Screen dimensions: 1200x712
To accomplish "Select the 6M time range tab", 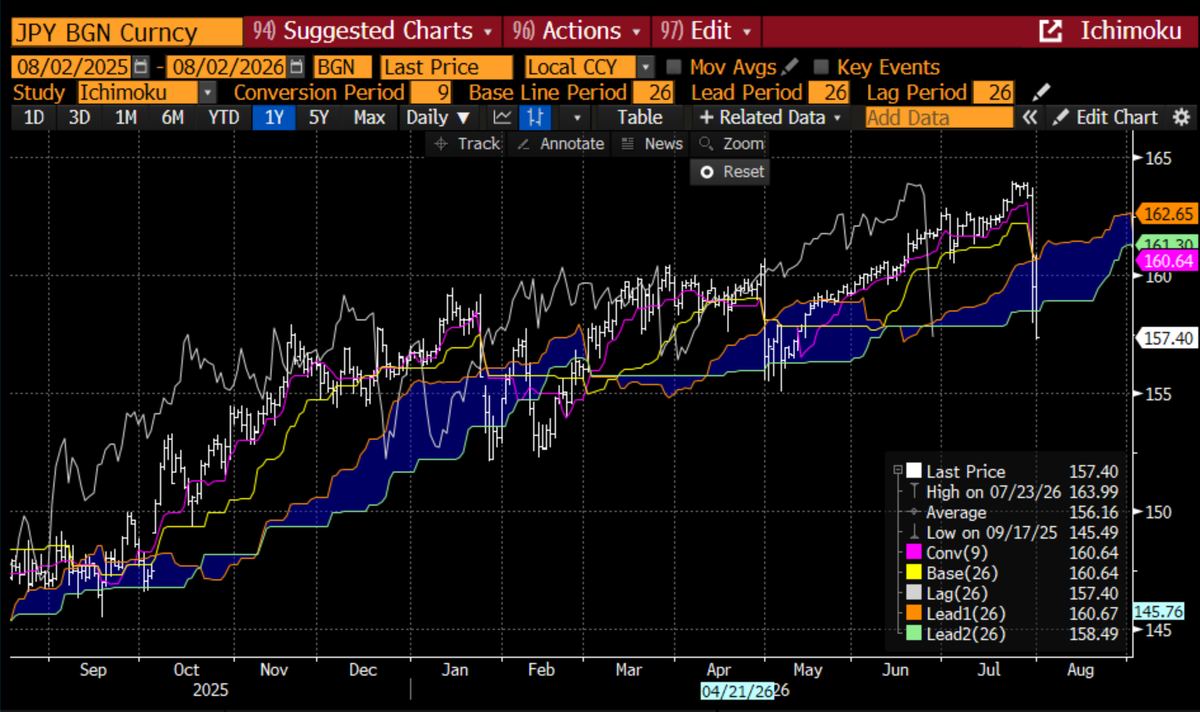I will click(x=172, y=117).
